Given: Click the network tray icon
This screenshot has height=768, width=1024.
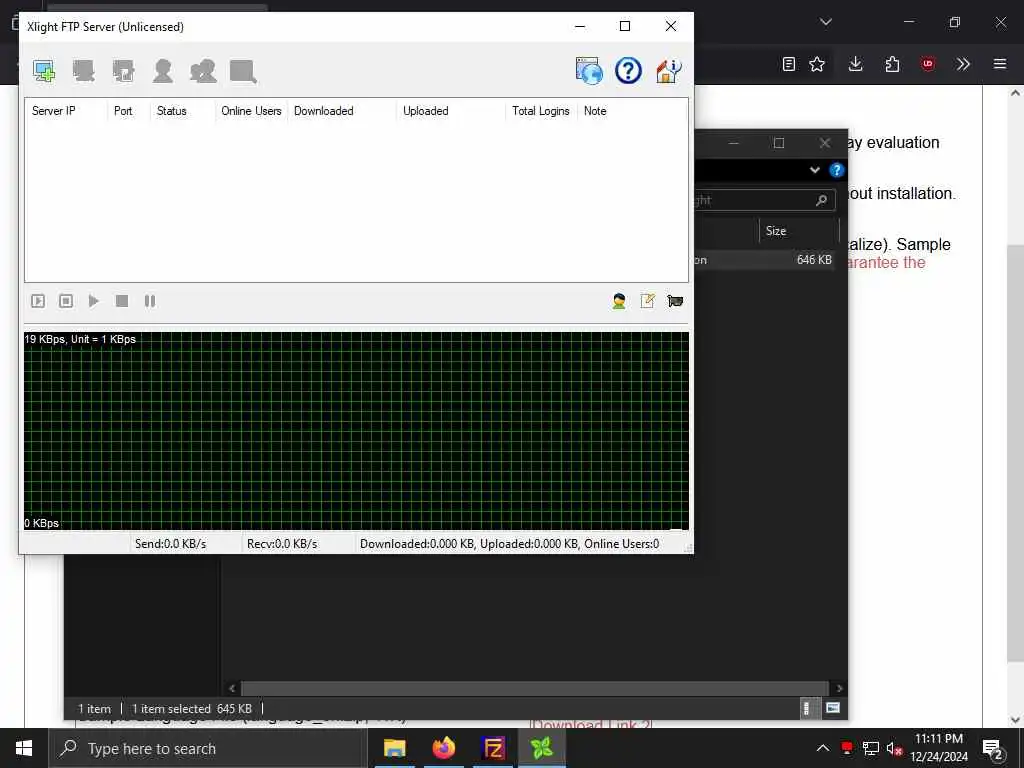Looking at the screenshot, I should [871, 748].
